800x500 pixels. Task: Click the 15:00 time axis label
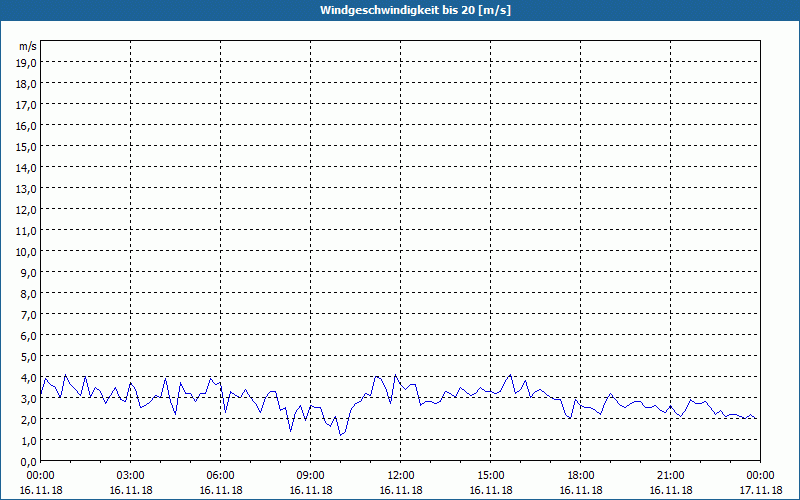(x=491, y=476)
